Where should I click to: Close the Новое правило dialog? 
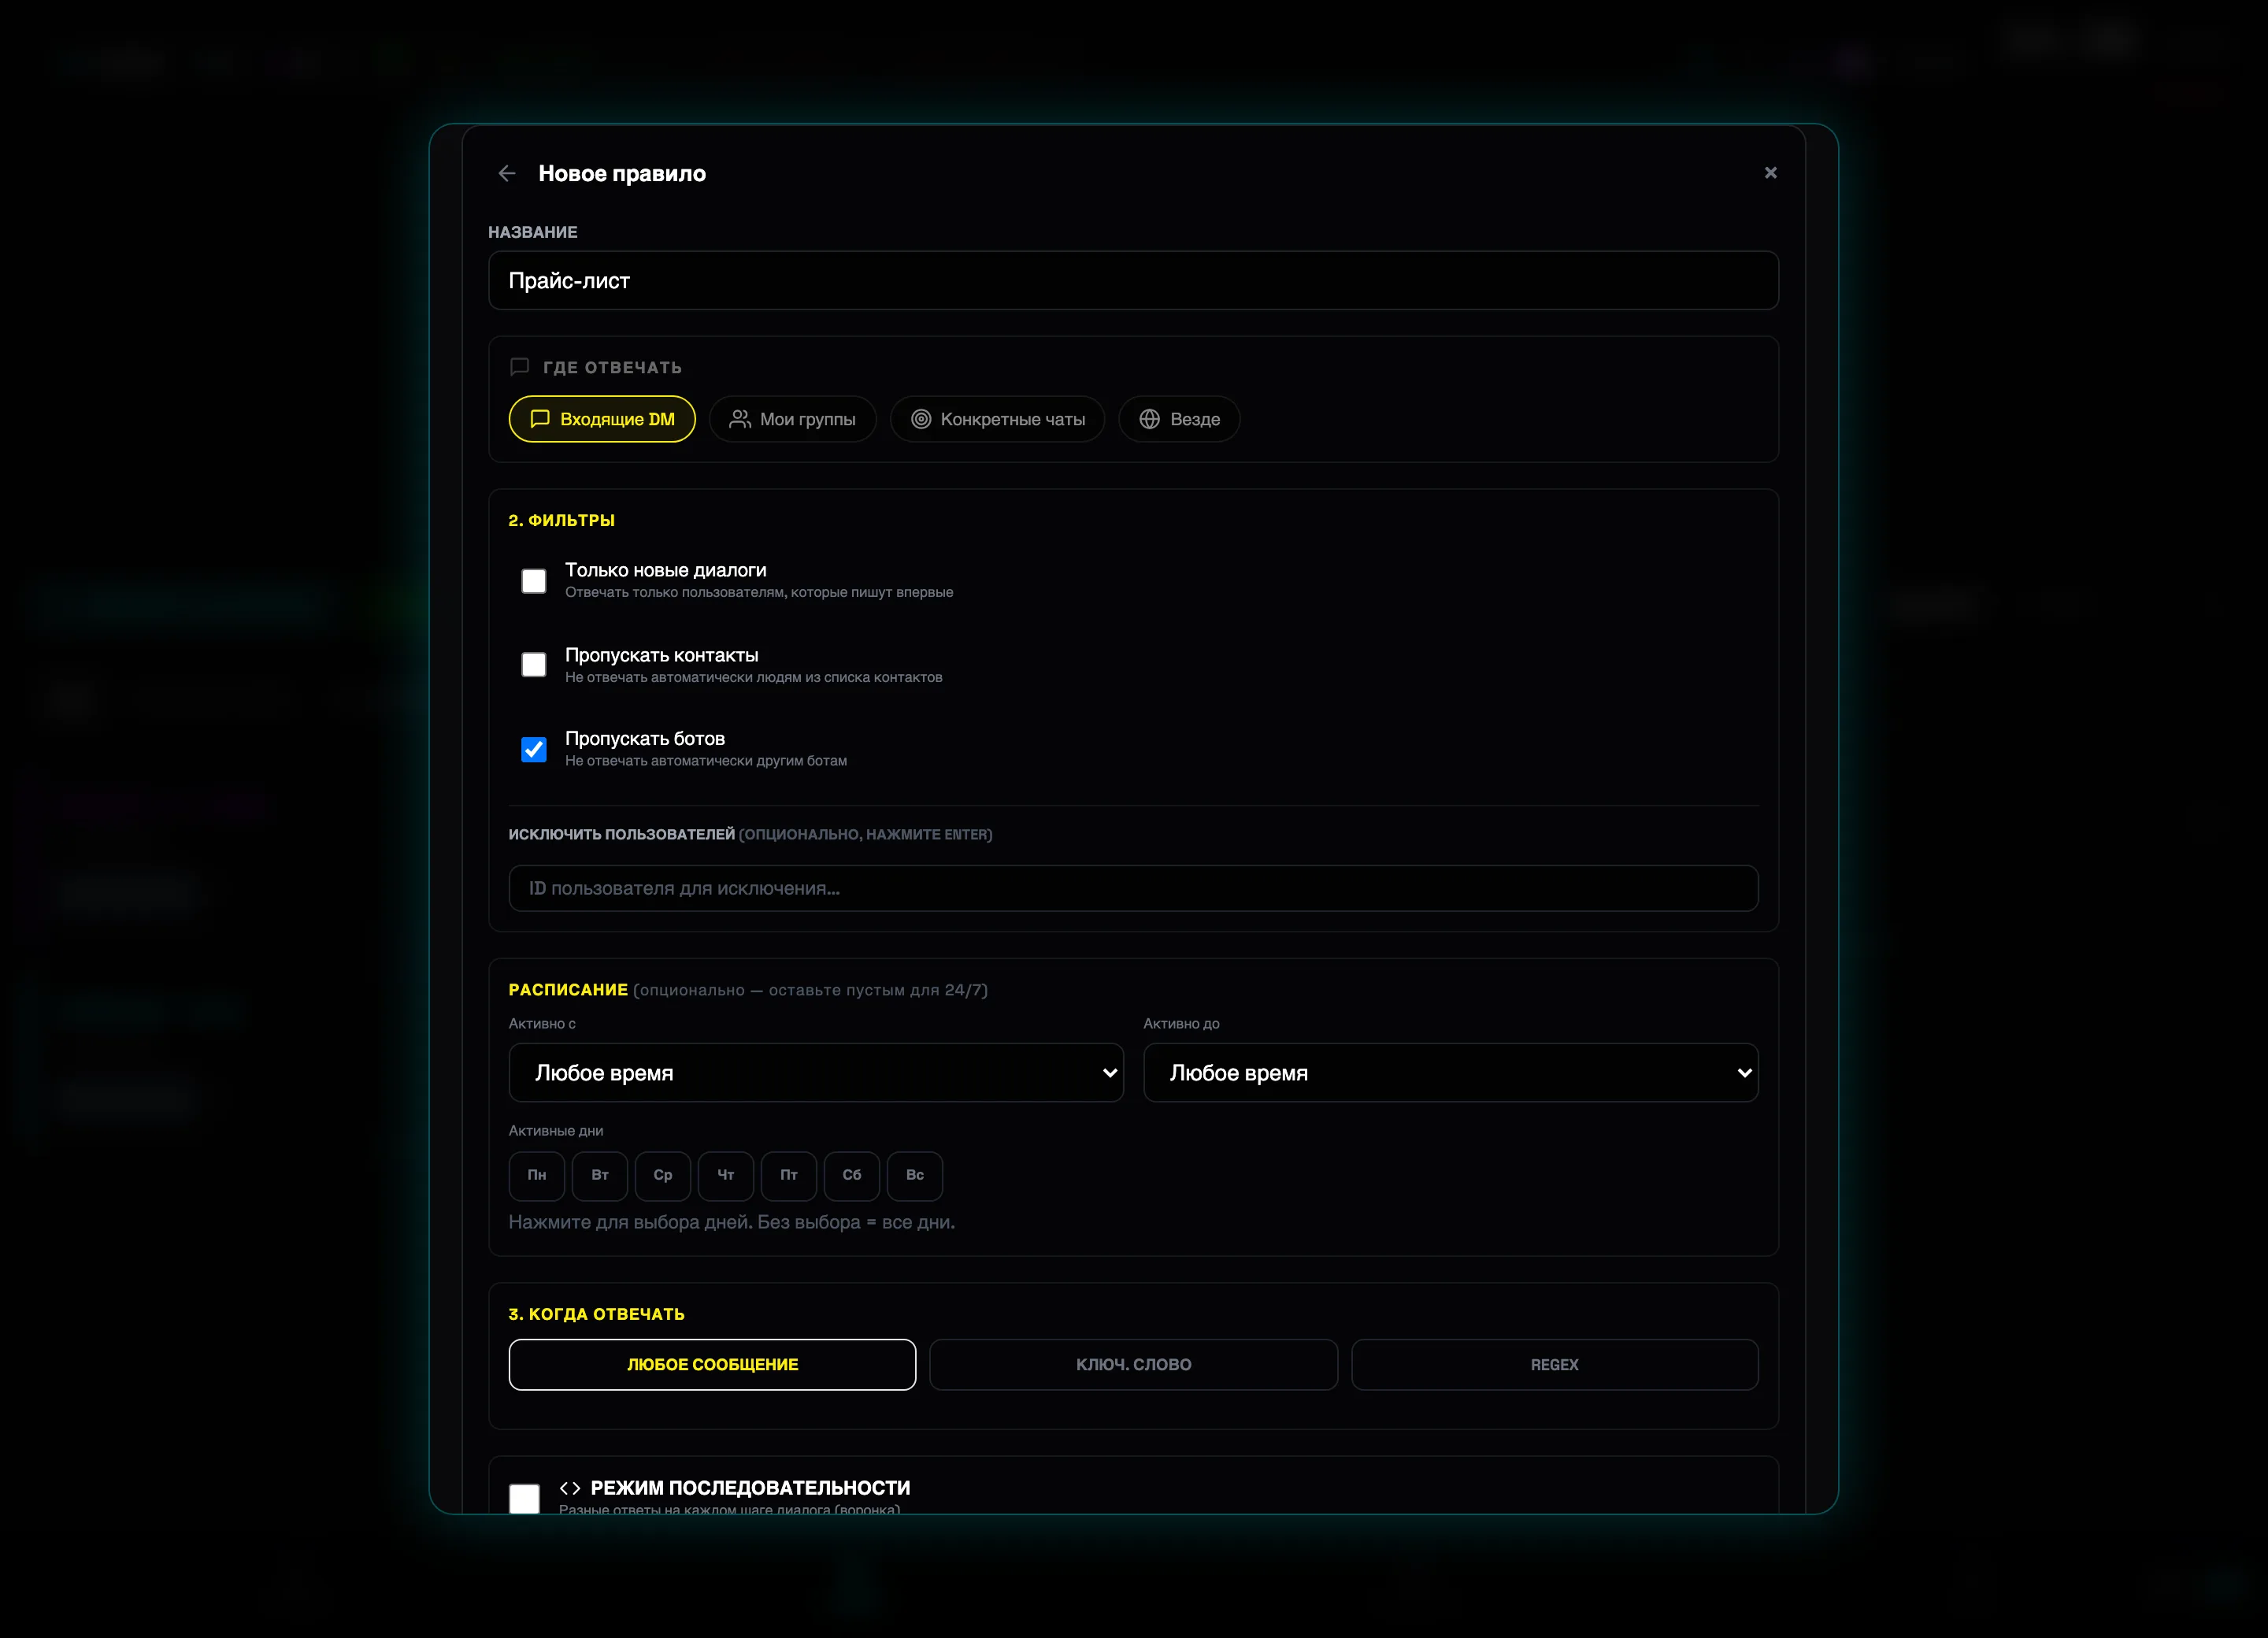(1770, 173)
